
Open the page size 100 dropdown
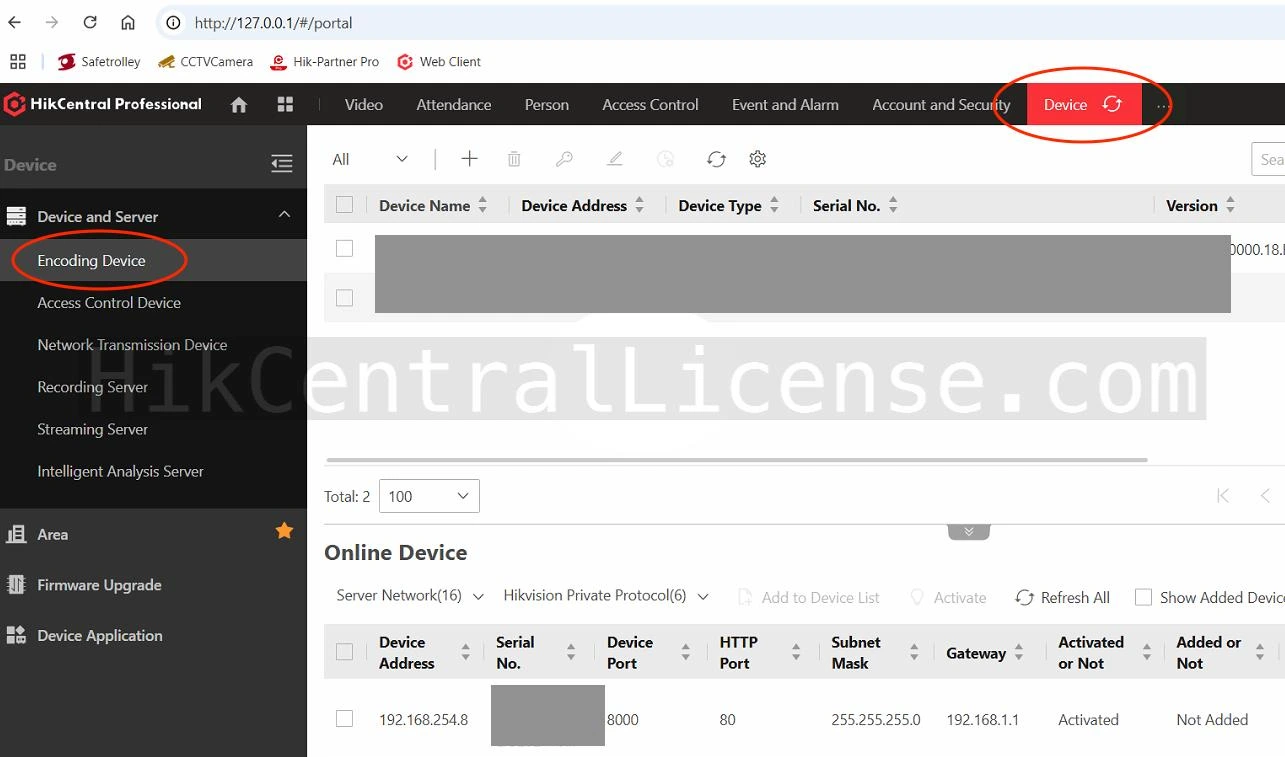(429, 496)
